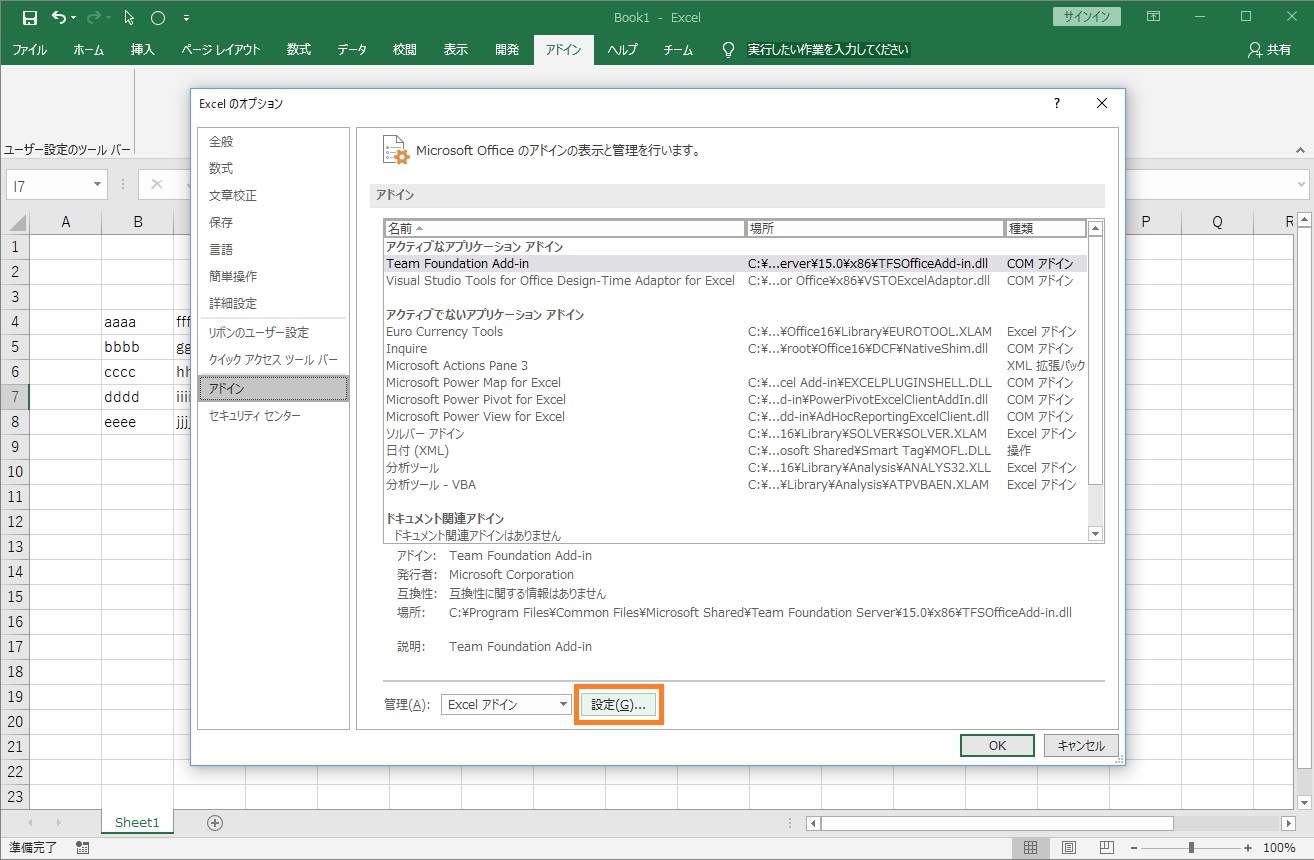Click the Tell Me search field

coord(829,50)
